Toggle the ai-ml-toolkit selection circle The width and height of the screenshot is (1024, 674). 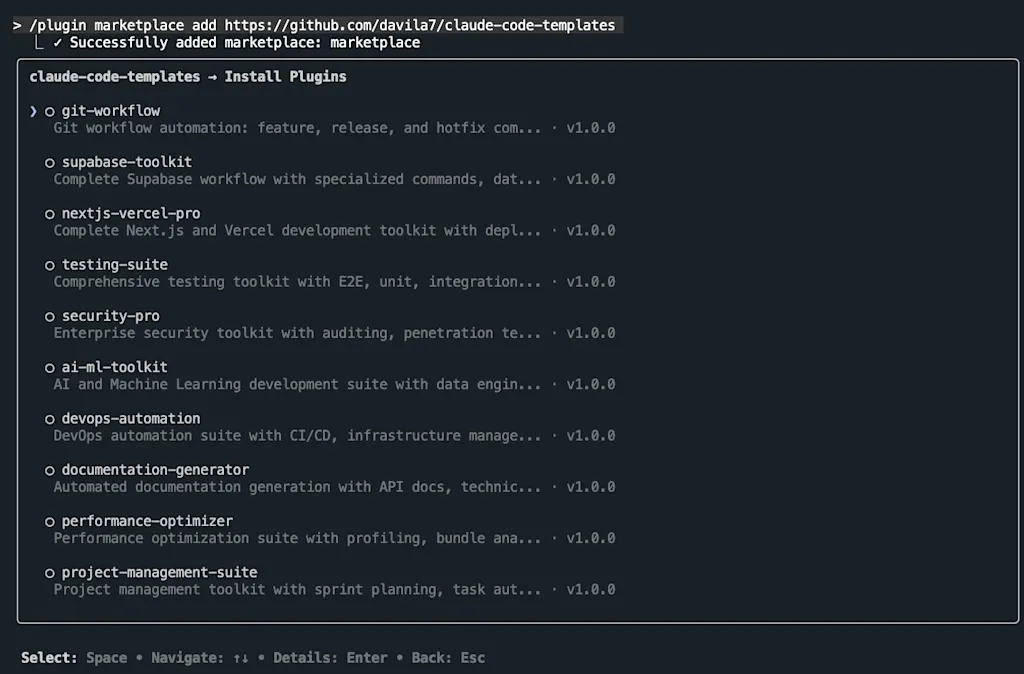(50, 368)
